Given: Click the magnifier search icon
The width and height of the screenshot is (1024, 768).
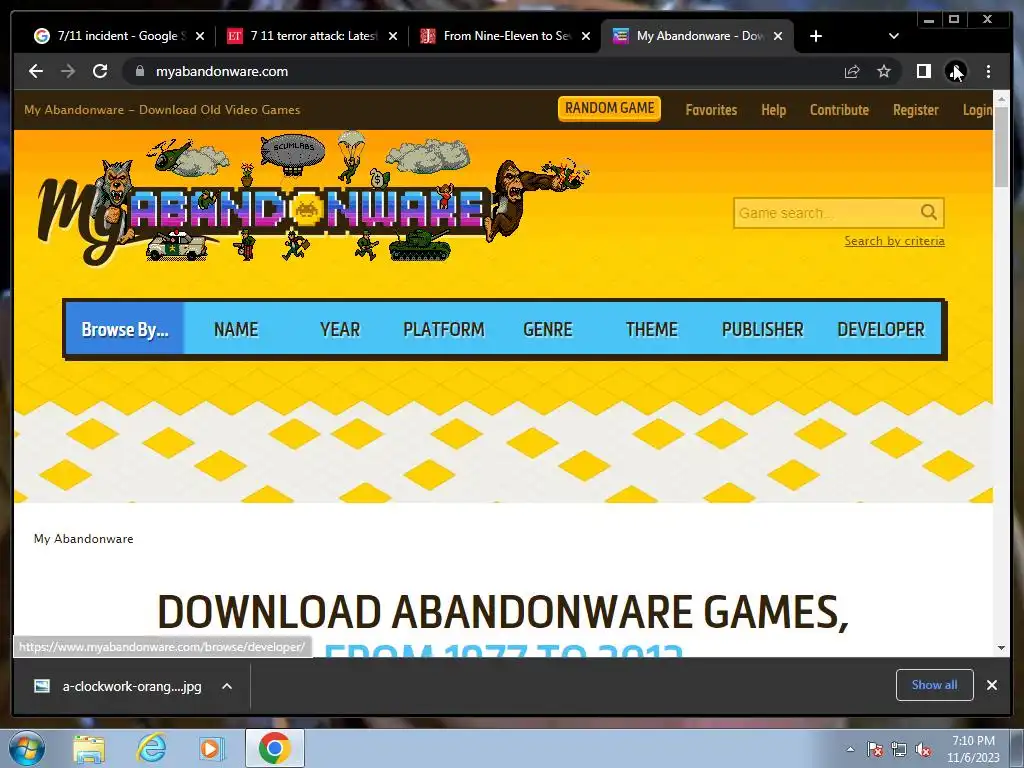Looking at the screenshot, I should coord(929,212).
